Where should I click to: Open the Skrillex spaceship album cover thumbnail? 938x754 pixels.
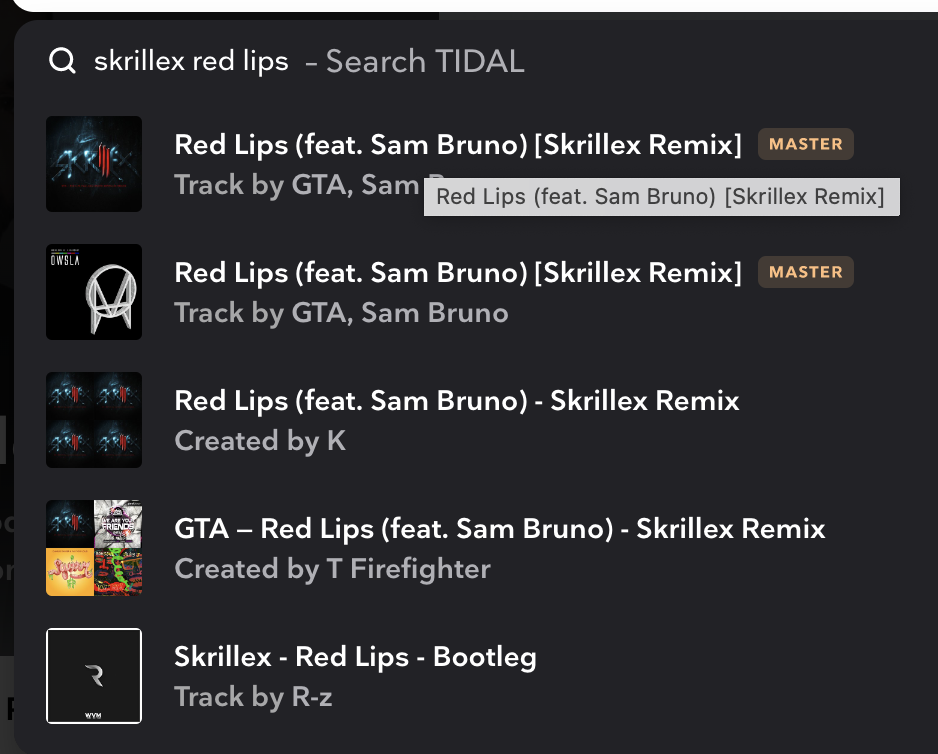click(94, 164)
